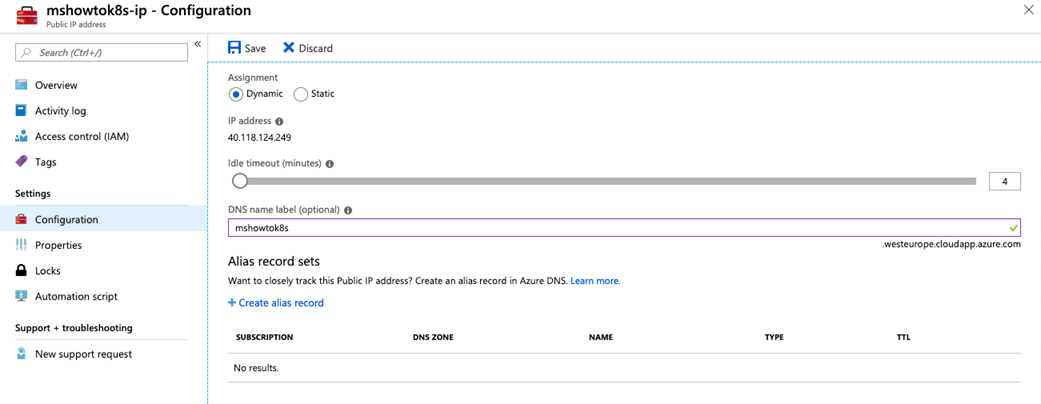1041x404 pixels.
Task: Click the Access control (IAM) icon
Action: [x=21, y=137]
